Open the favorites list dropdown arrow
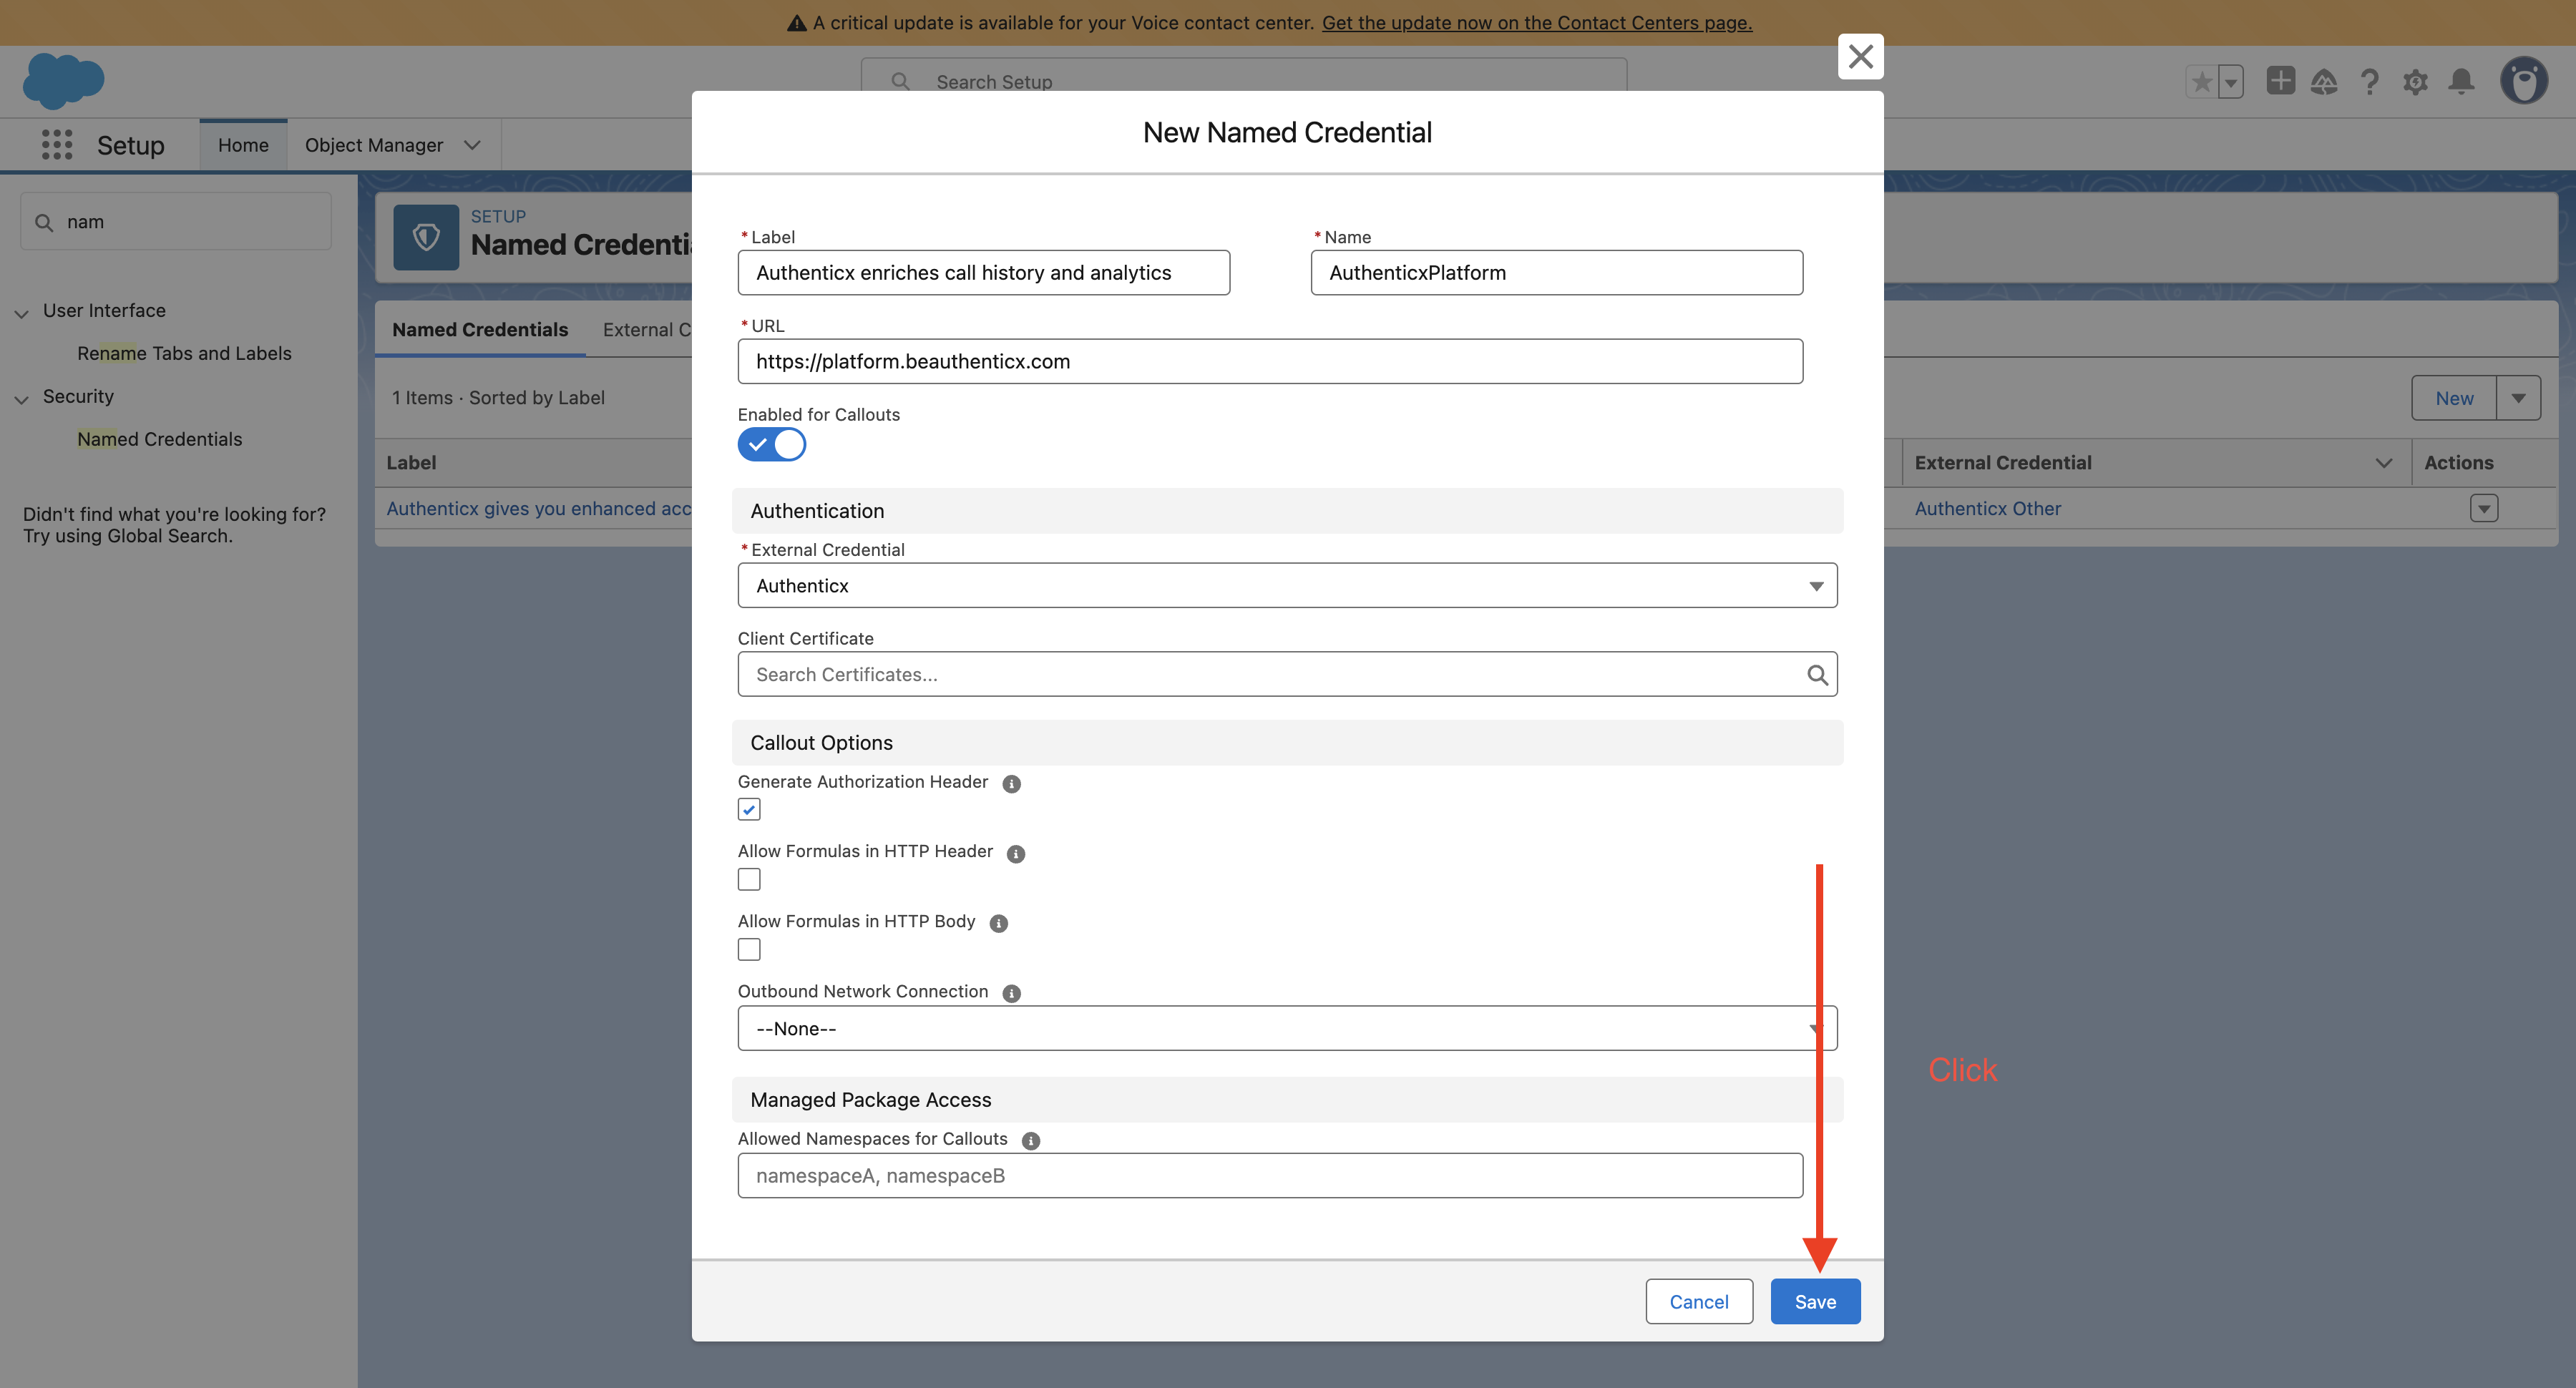Screen dimensions: 2576x1388 (x=2231, y=81)
